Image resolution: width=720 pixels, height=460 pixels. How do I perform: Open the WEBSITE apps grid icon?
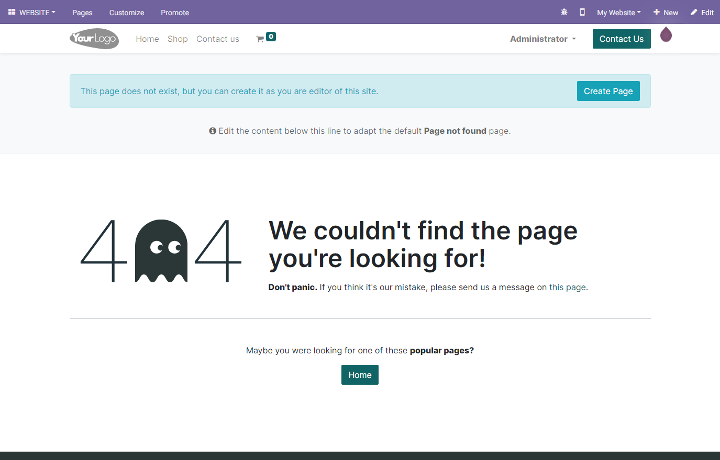[11, 12]
